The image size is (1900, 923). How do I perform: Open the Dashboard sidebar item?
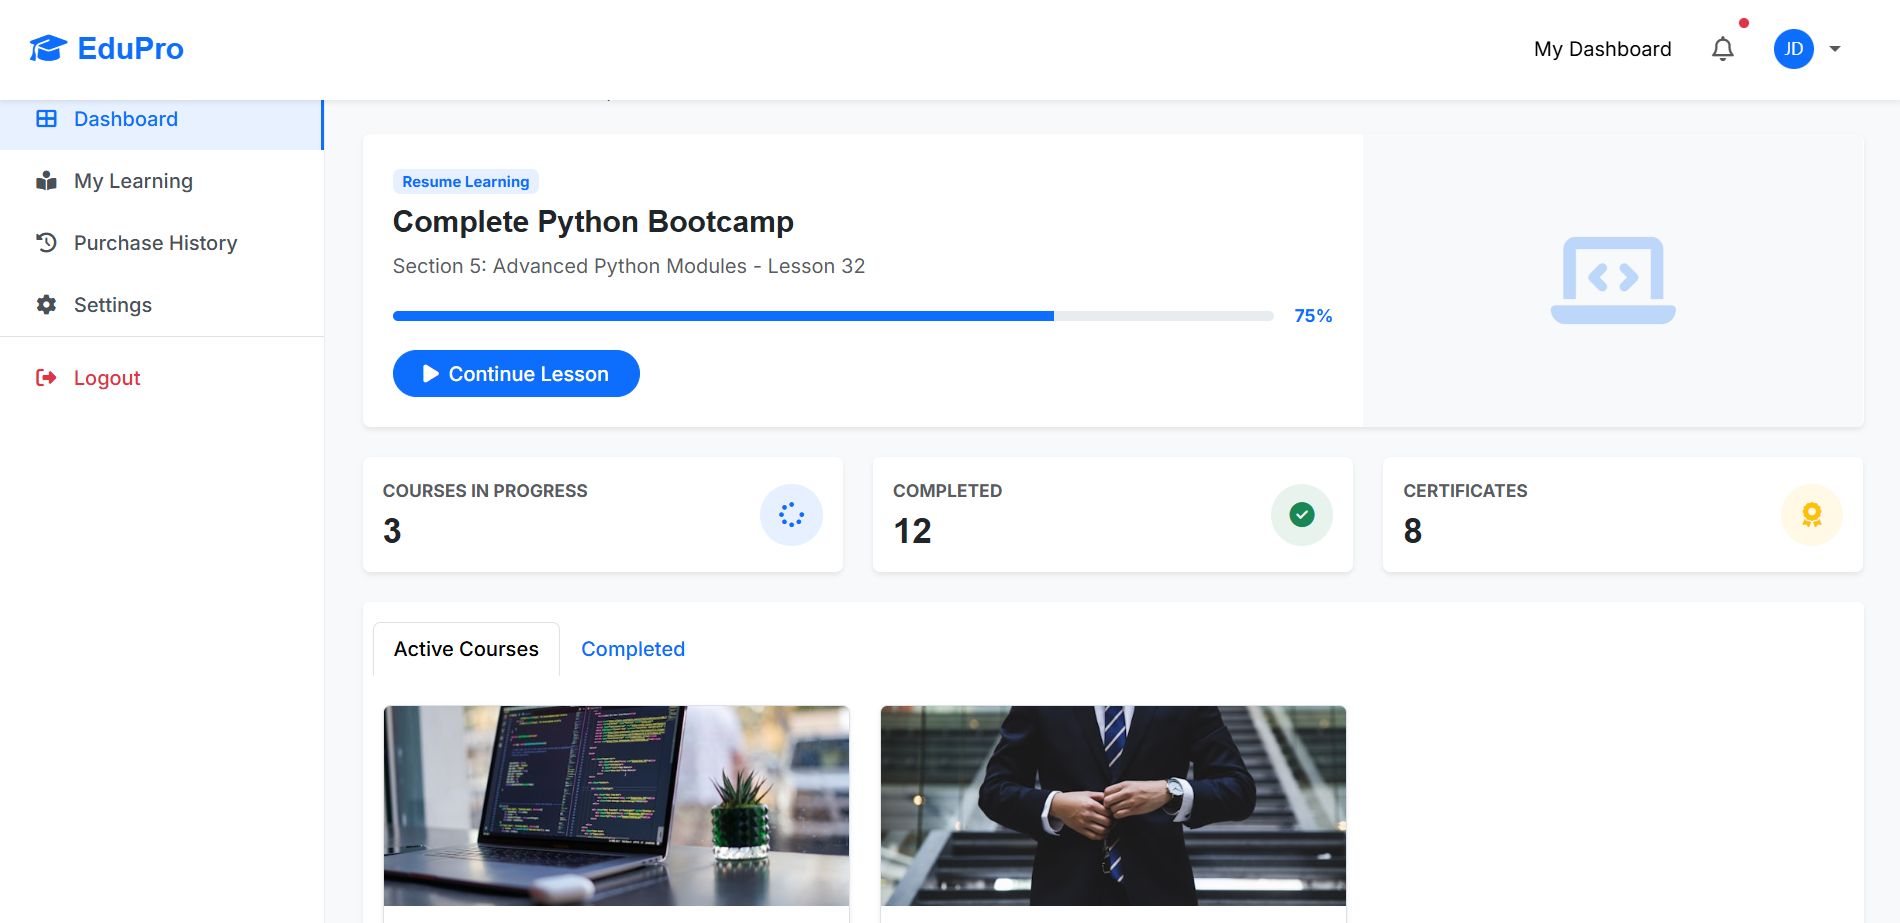point(126,119)
